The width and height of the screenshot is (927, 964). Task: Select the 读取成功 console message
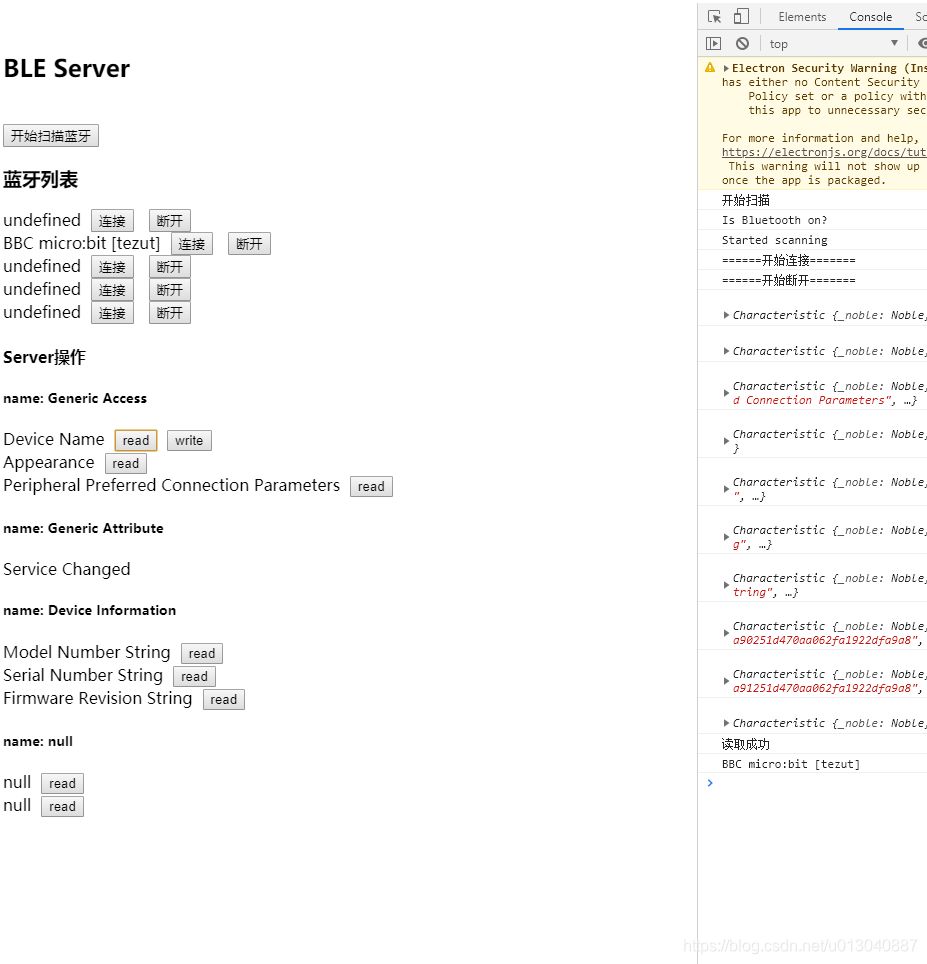point(745,745)
